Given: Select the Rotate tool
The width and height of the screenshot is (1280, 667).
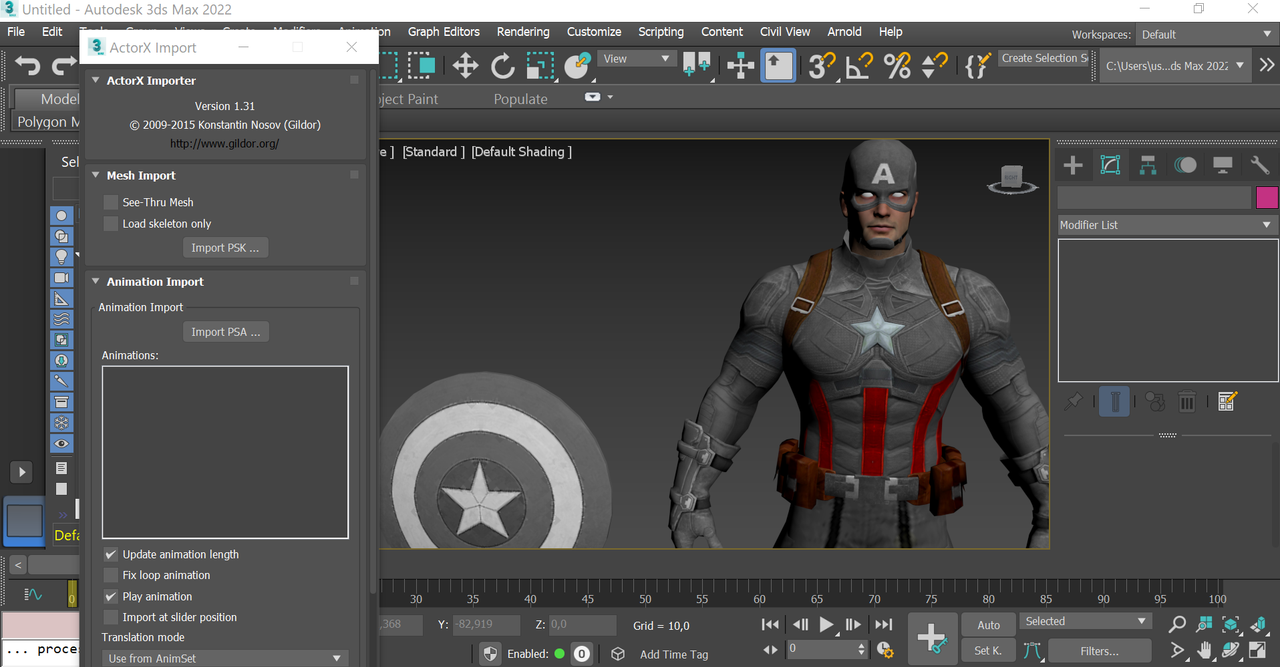Looking at the screenshot, I should (503, 66).
